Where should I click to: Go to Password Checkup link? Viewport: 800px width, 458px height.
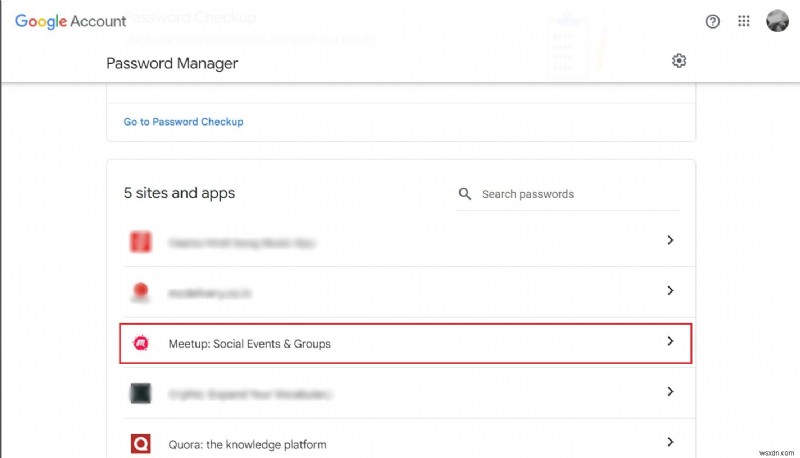[183, 122]
